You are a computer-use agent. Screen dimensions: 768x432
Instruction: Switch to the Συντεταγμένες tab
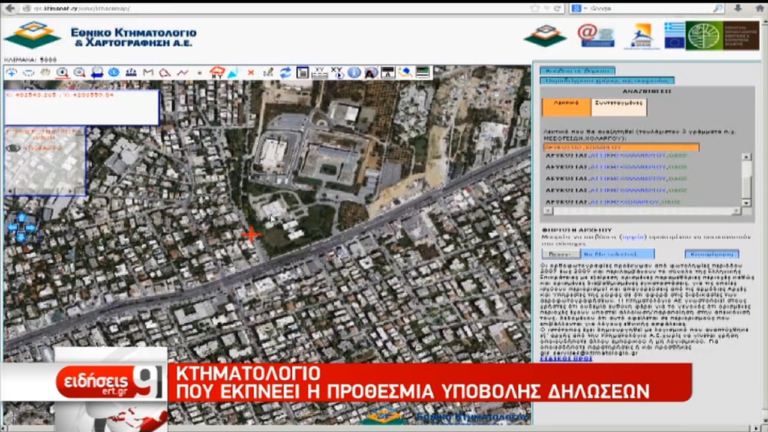[619, 107]
